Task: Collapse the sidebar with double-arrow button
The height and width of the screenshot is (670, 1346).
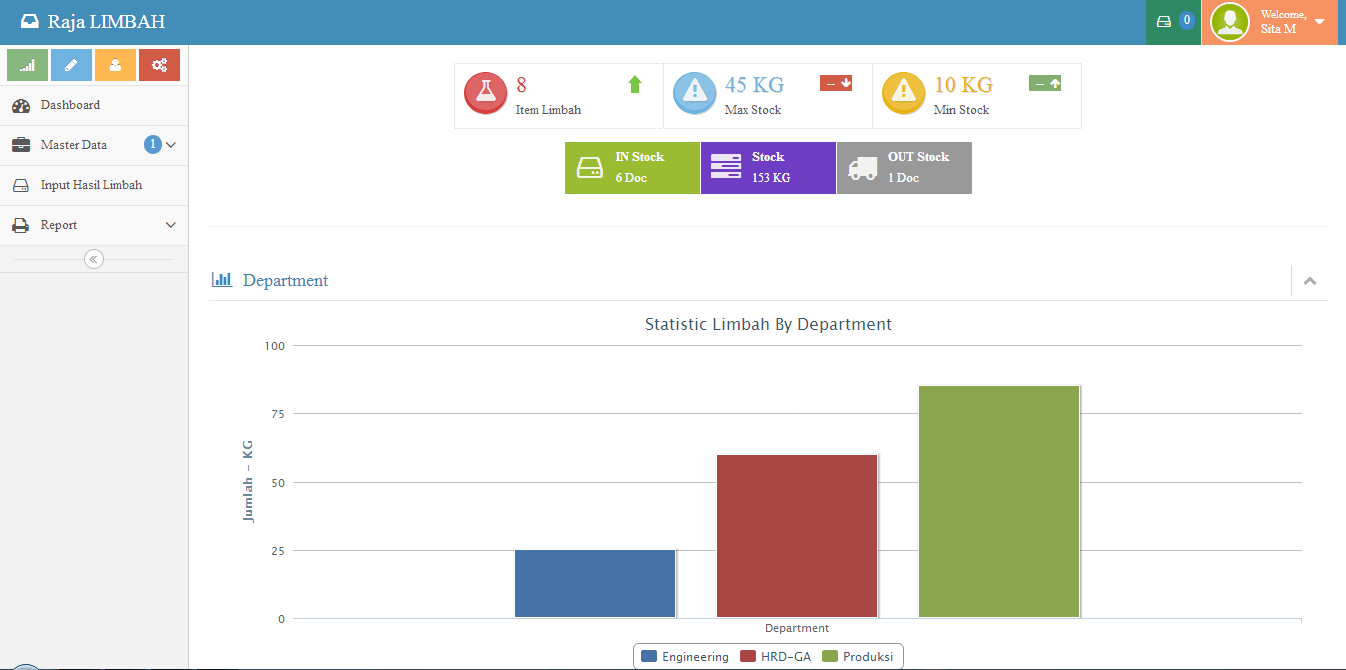Action: (x=94, y=259)
